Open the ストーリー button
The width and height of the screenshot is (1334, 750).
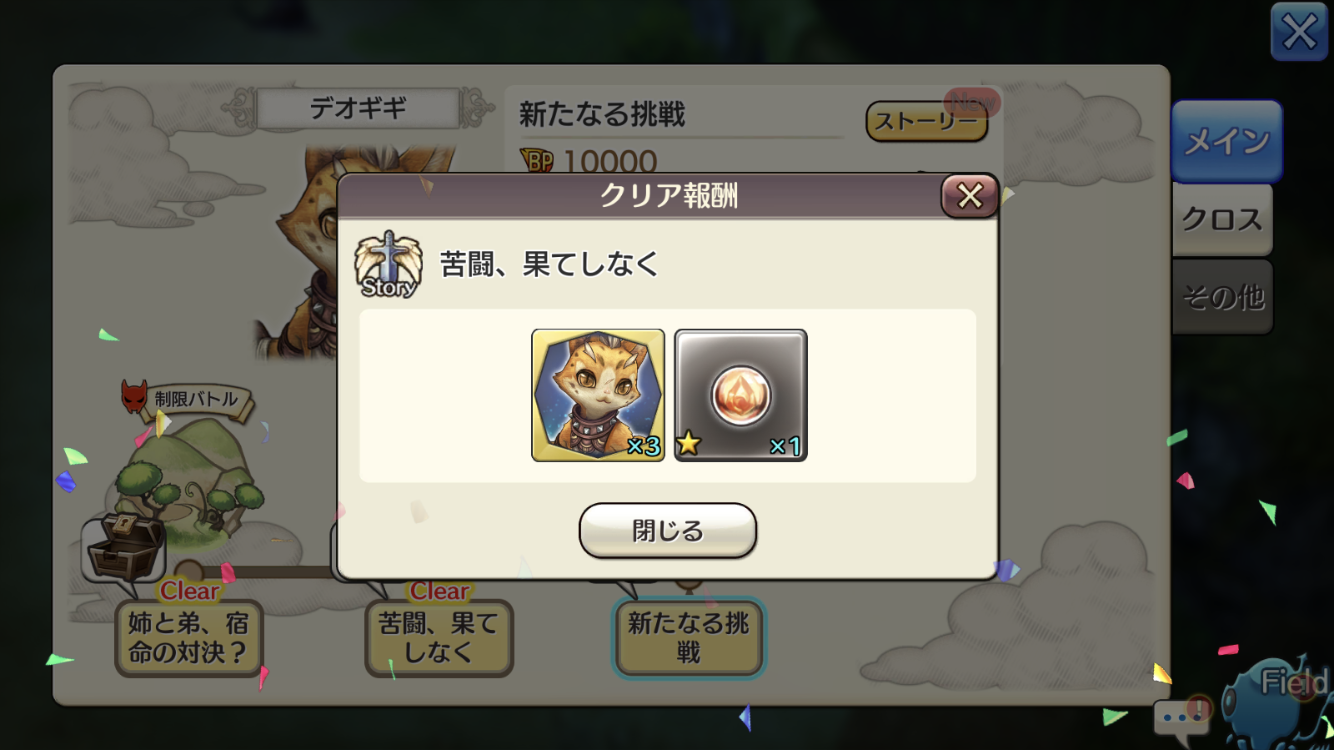[926, 121]
